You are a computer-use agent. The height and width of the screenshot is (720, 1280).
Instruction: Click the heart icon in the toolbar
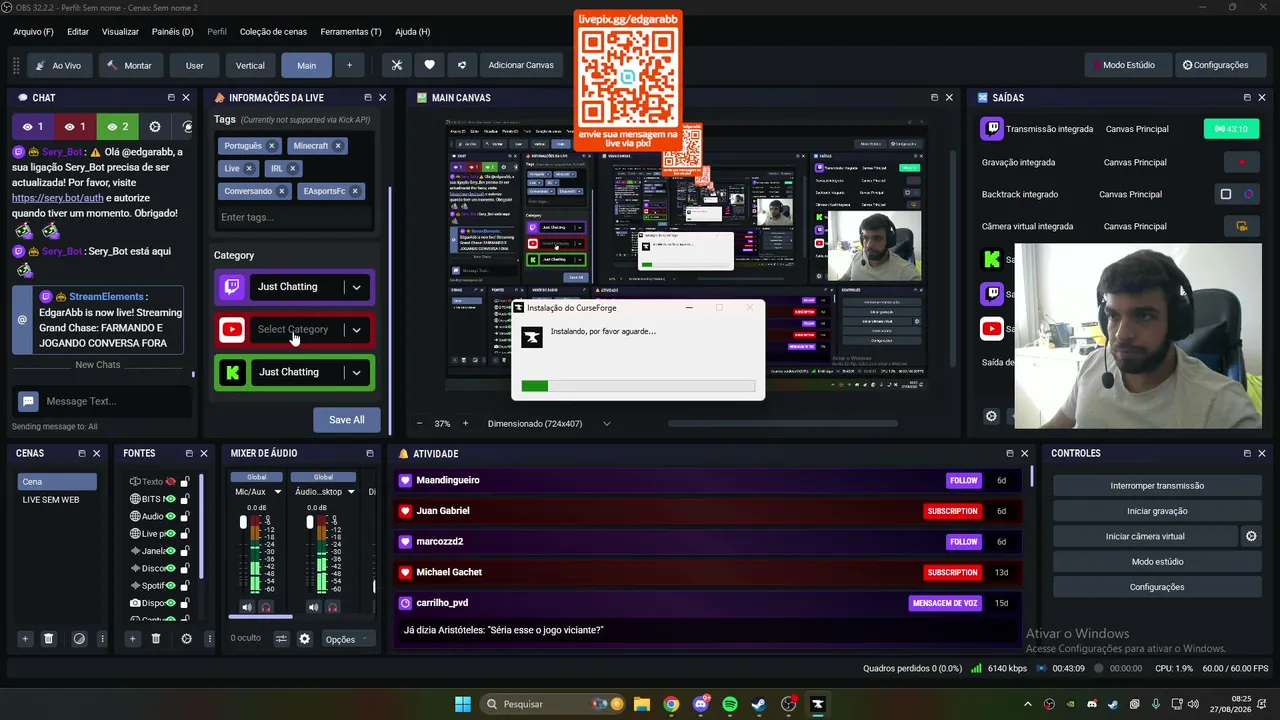(429, 65)
